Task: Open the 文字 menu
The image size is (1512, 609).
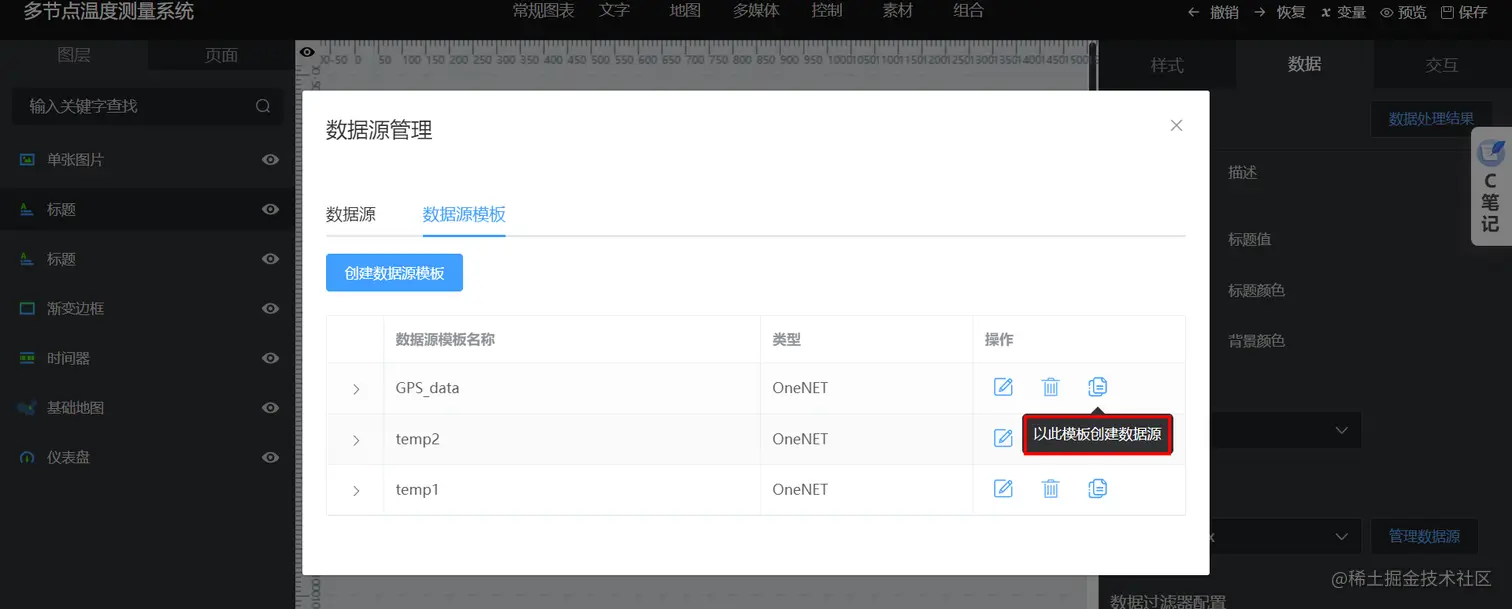Action: 615,11
